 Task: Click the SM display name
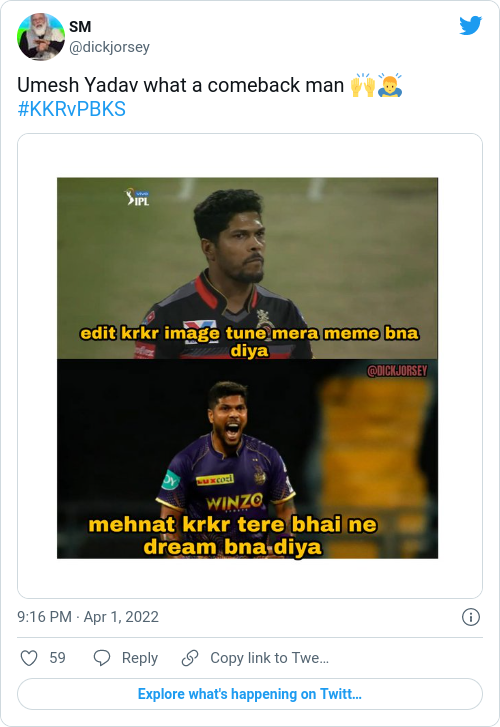click(80, 27)
